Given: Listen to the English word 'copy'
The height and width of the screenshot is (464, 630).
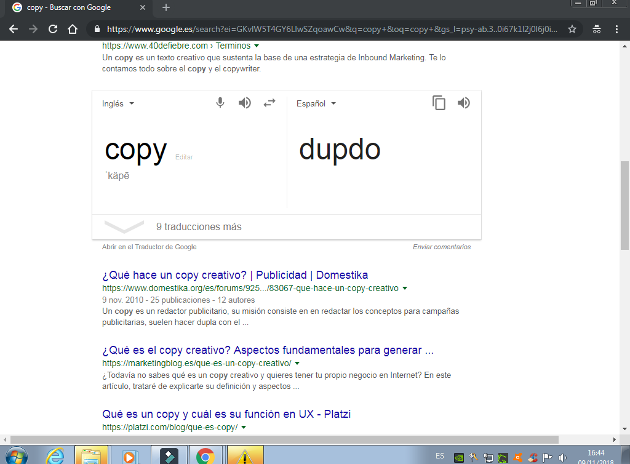Looking at the screenshot, I should (x=245, y=103).
